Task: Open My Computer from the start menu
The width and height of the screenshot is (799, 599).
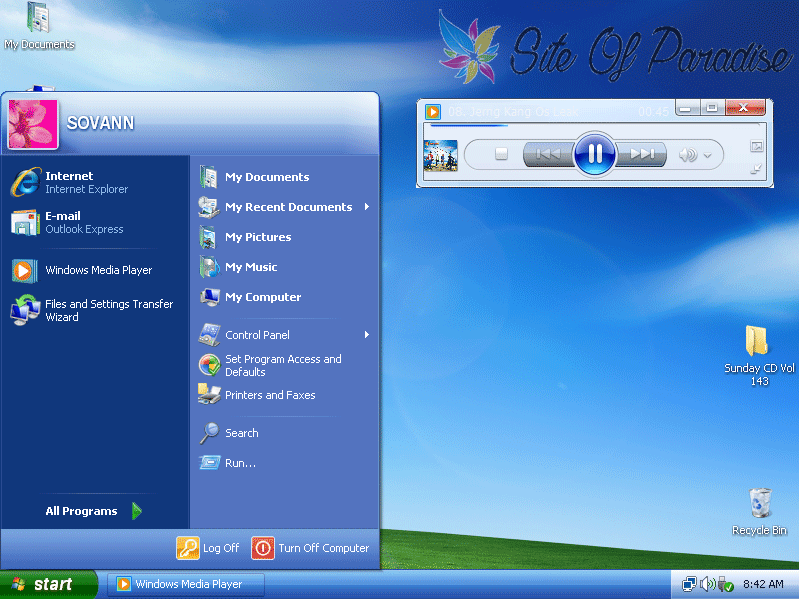Action: coord(285,297)
